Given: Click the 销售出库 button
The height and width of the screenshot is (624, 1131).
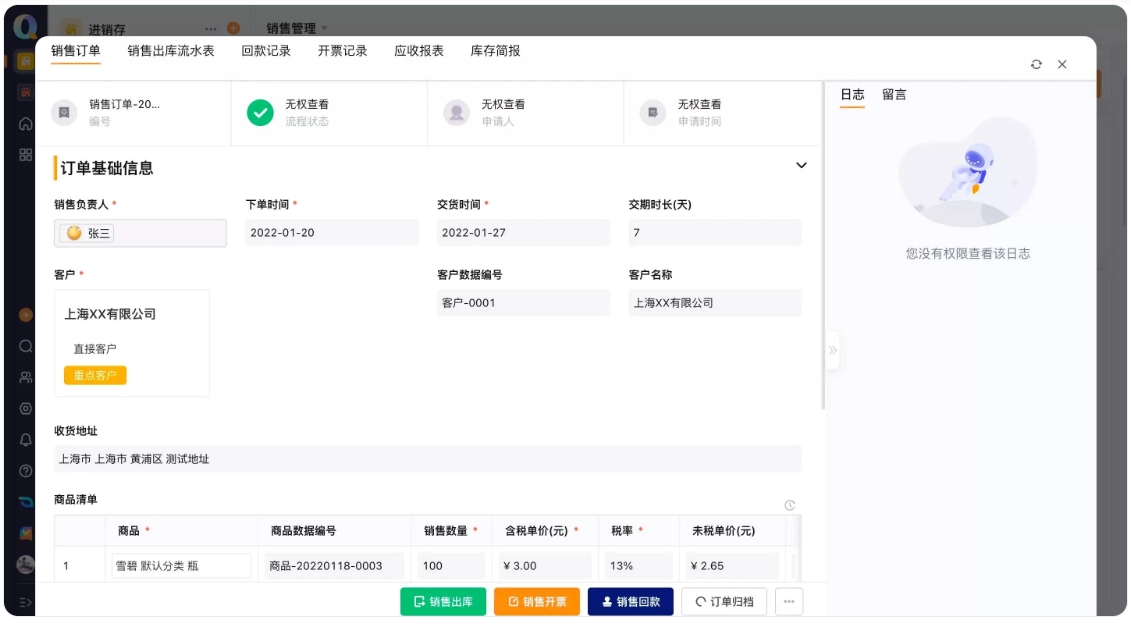Looking at the screenshot, I should pos(443,602).
